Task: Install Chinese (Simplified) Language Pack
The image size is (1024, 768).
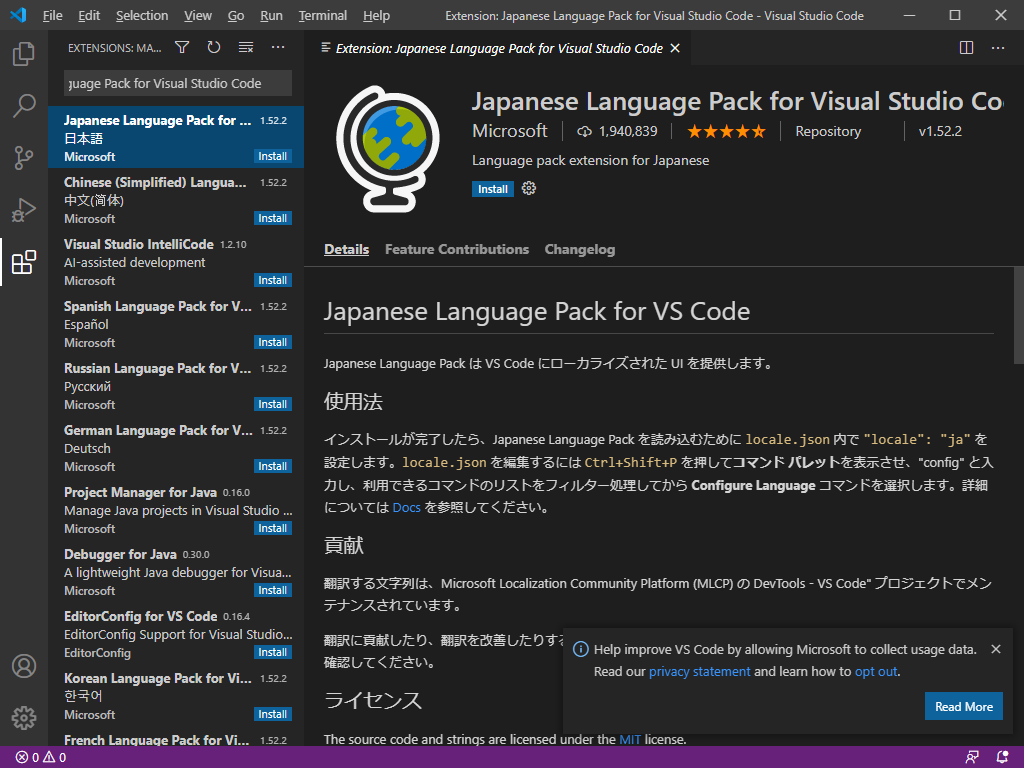Action: tap(272, 218)
